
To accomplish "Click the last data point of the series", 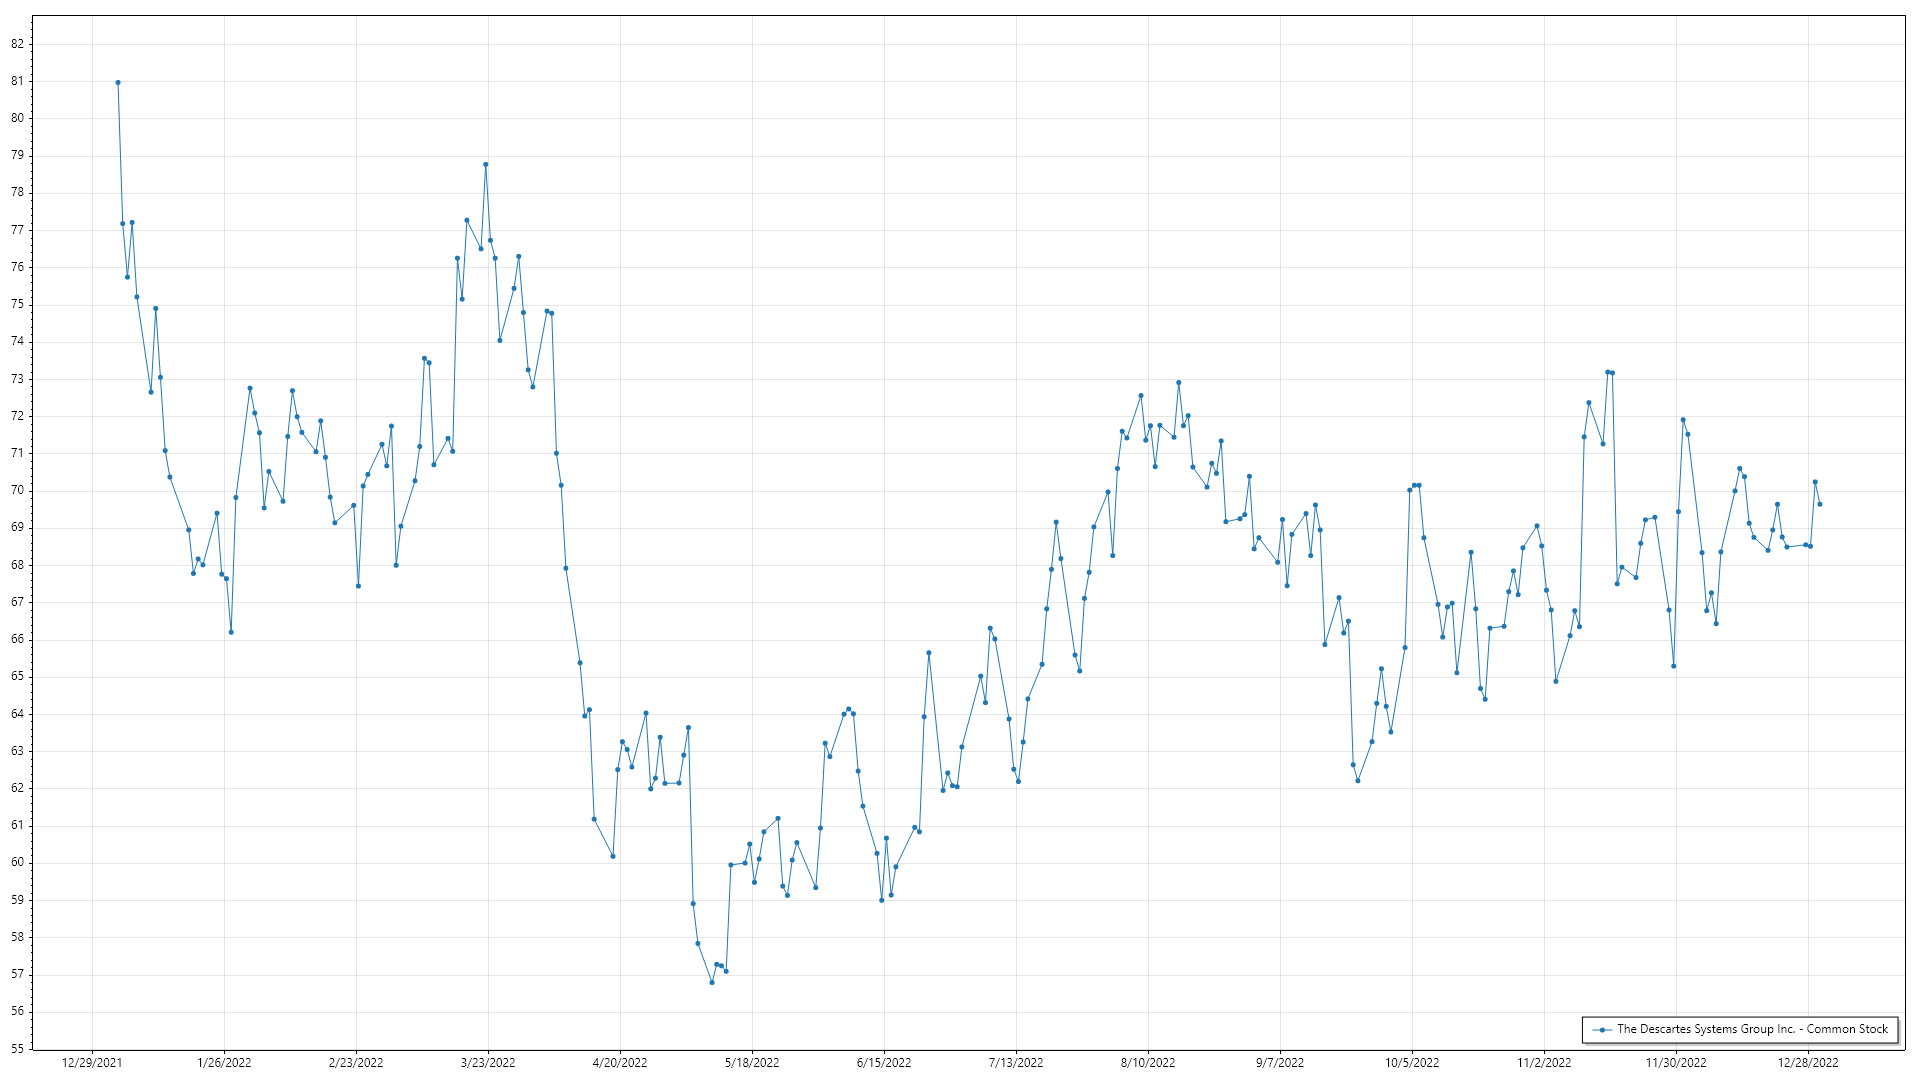I will point(1820,504).
